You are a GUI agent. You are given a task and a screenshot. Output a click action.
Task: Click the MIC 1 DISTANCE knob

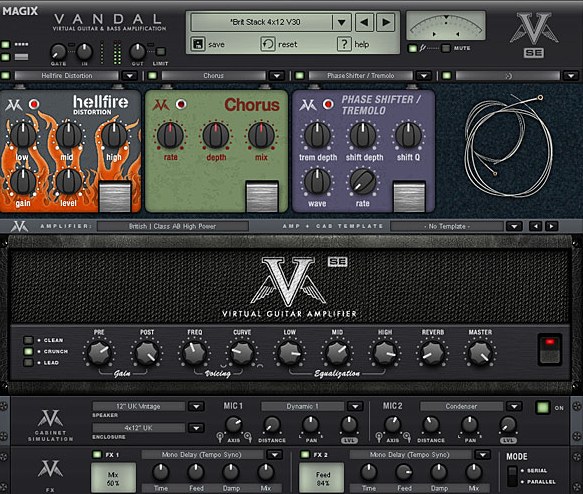272,424
